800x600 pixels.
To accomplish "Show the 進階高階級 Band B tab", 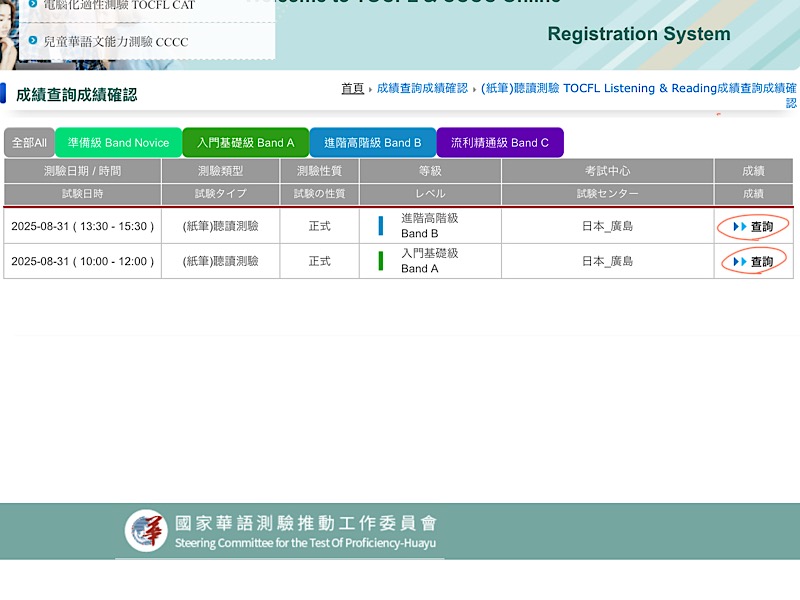I will point(372,143).
